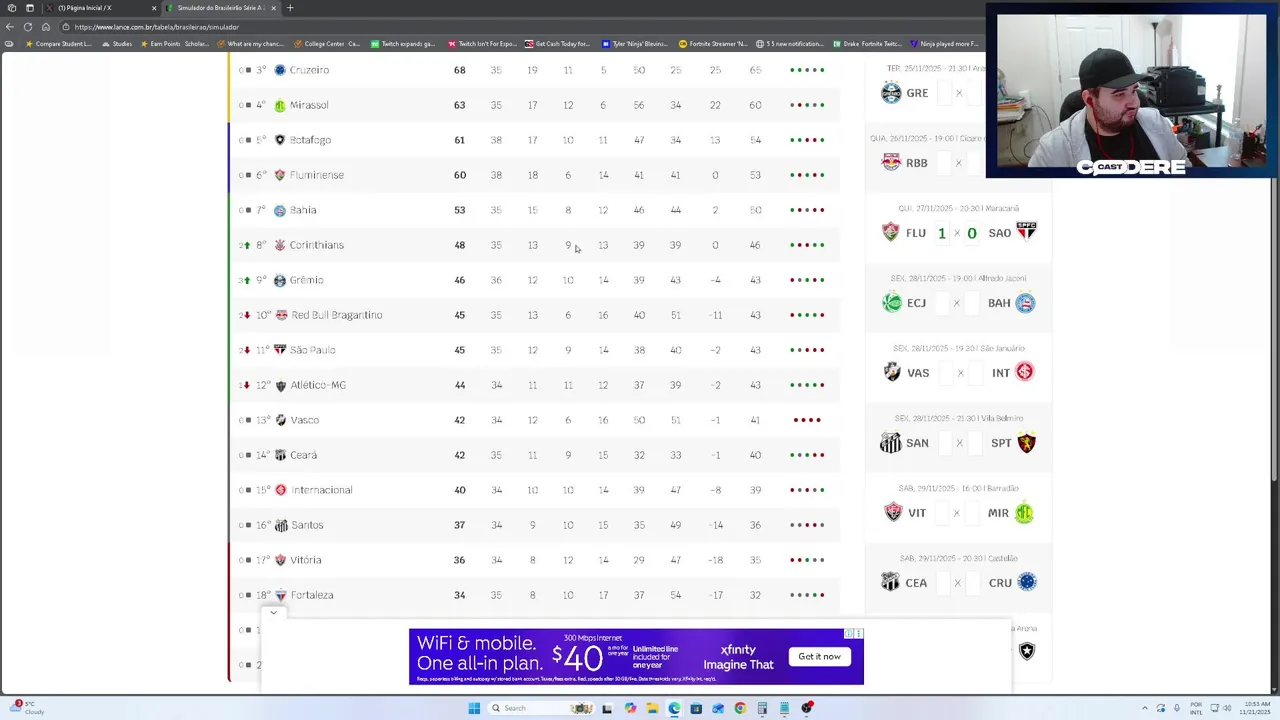Click the Santos crest in the 16th place row
Screen dimensions: 1280x720
[x=282, y=525]
